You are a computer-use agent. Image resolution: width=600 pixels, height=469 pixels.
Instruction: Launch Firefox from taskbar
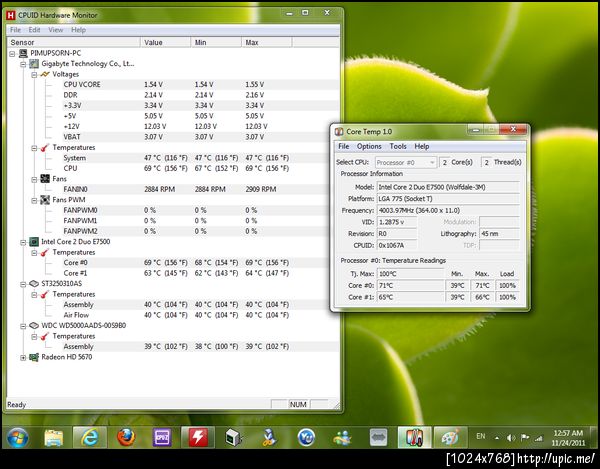click(x=126, y=437)
